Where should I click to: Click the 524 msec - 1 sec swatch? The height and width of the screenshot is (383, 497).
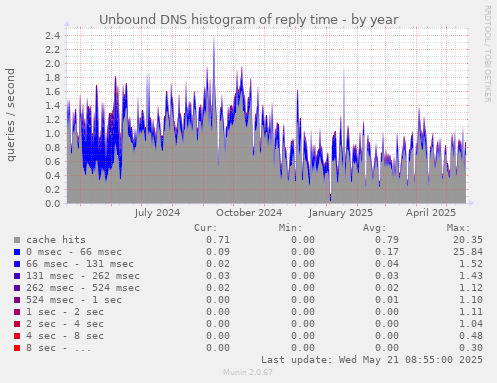(x=17, y=300)
